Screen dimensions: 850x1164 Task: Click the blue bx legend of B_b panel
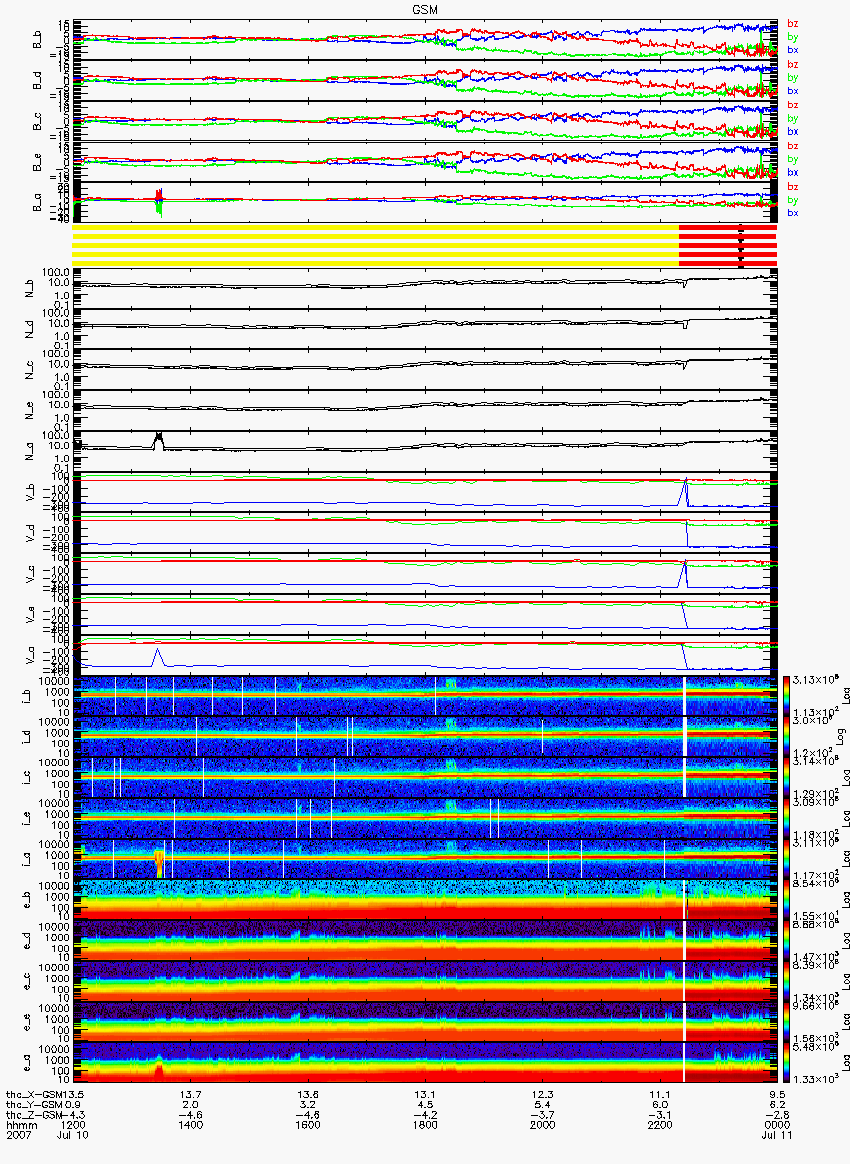point(793,50)
